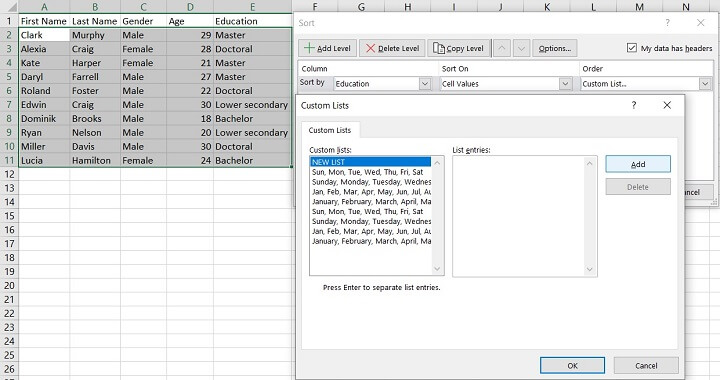
Task: Click cell containing Alexia
Action: pos(44,49)
